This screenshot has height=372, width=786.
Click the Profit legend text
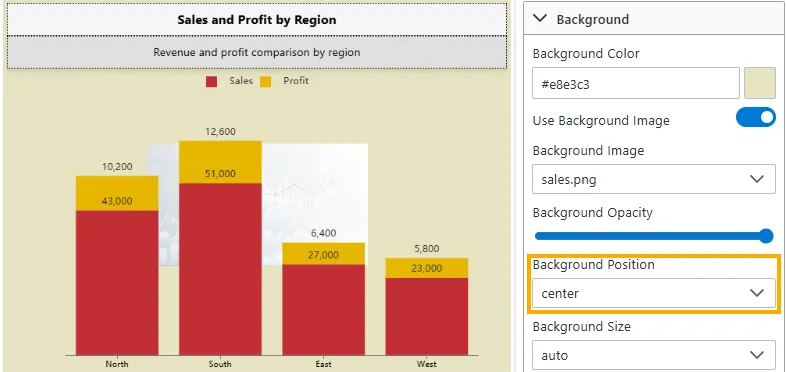[296, 81]
